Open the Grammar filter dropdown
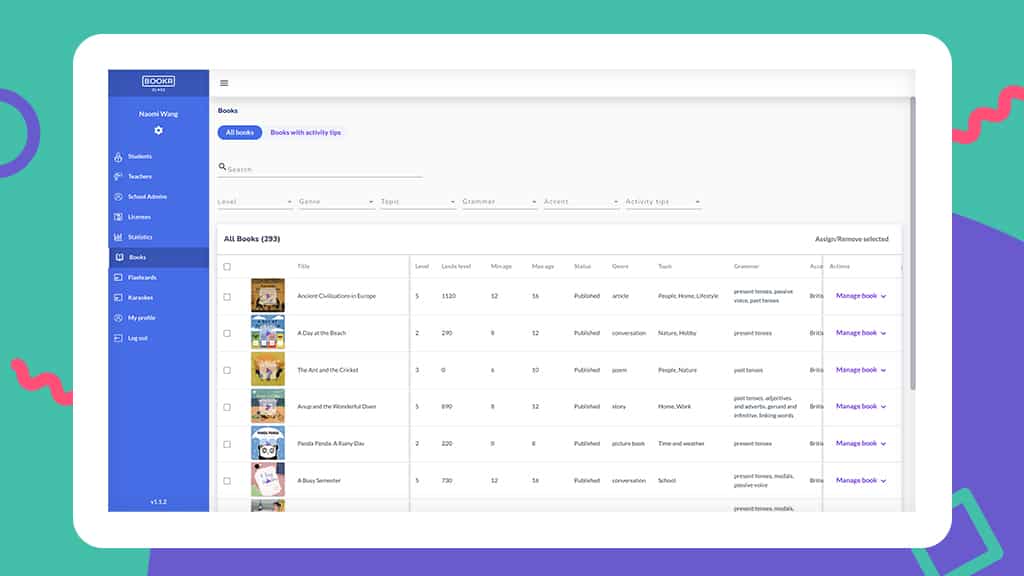The height and width of the screenshot is (576, 1024). click(x=500, y=202)
